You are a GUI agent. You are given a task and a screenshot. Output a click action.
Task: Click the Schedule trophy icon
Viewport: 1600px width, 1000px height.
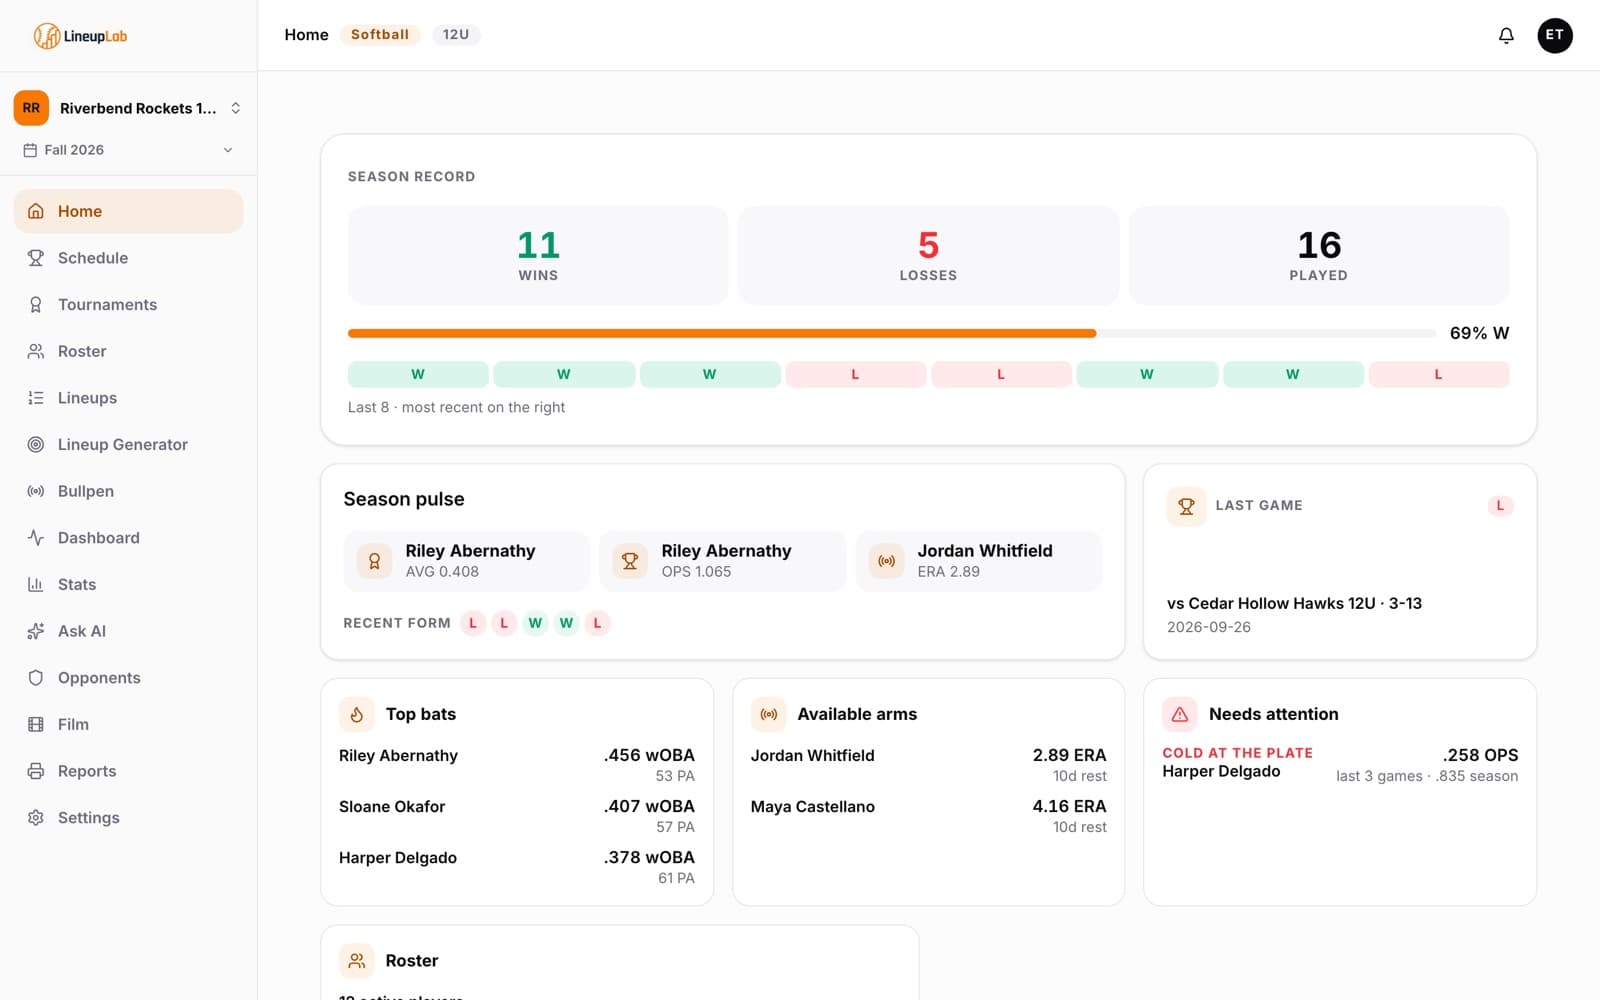(x=36, y=258)
